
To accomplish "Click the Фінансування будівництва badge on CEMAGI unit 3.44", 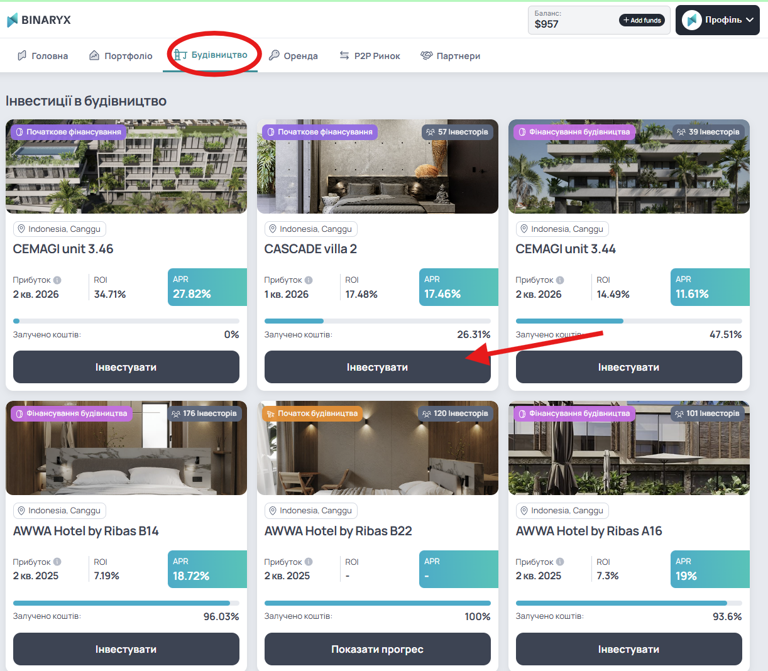I will pyautogui.click(x=575, y=132).
